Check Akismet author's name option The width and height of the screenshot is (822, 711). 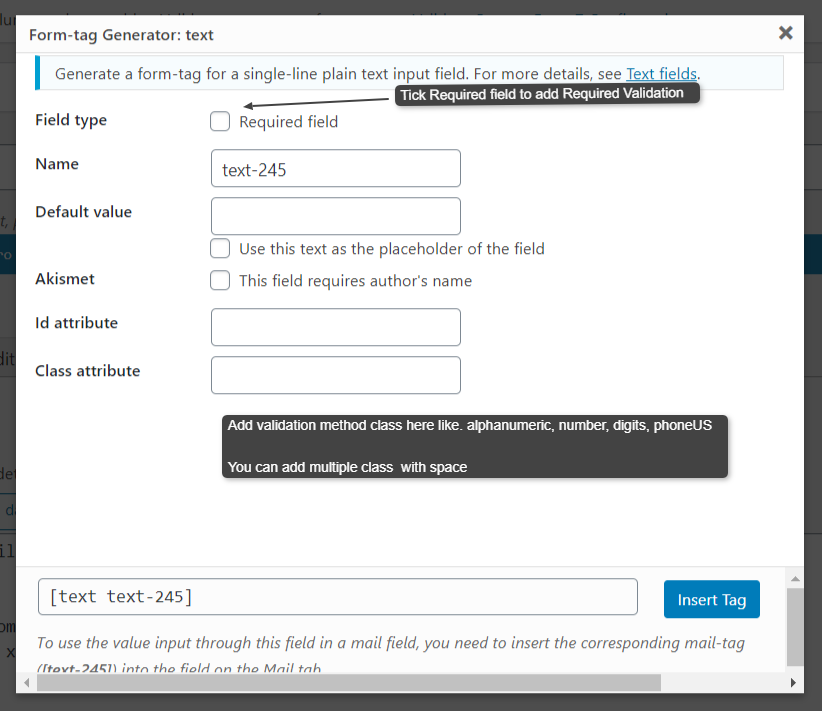[x=220, y=281]
